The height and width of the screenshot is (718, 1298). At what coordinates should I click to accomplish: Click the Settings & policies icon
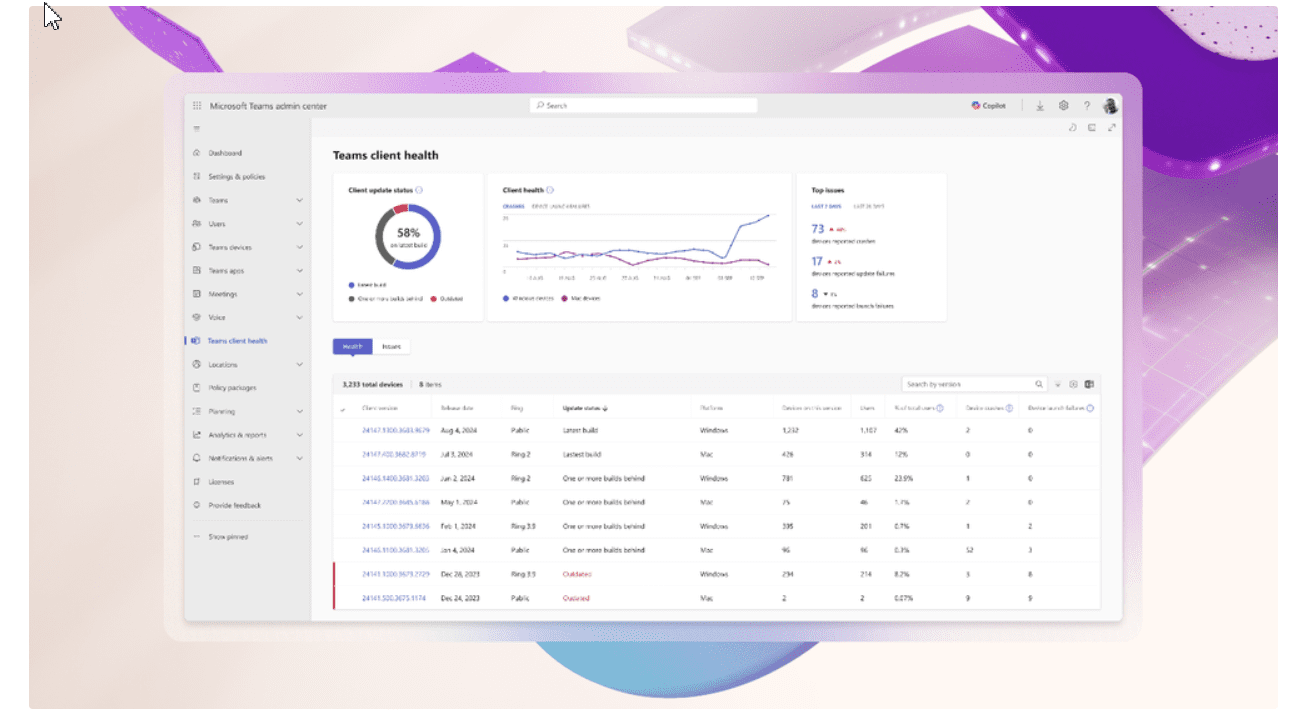[x=197, y=177]
